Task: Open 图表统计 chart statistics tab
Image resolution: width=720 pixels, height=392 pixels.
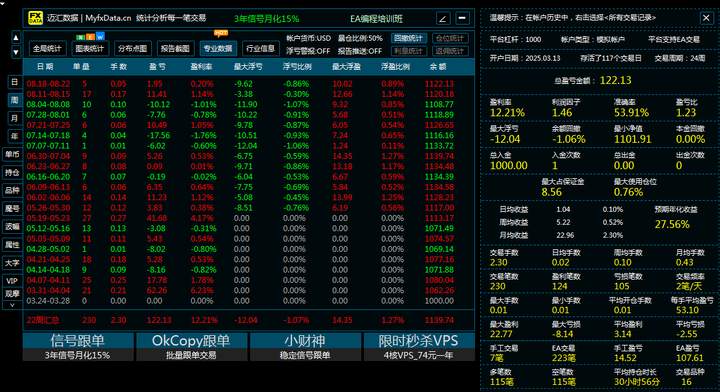Action: 90,48
